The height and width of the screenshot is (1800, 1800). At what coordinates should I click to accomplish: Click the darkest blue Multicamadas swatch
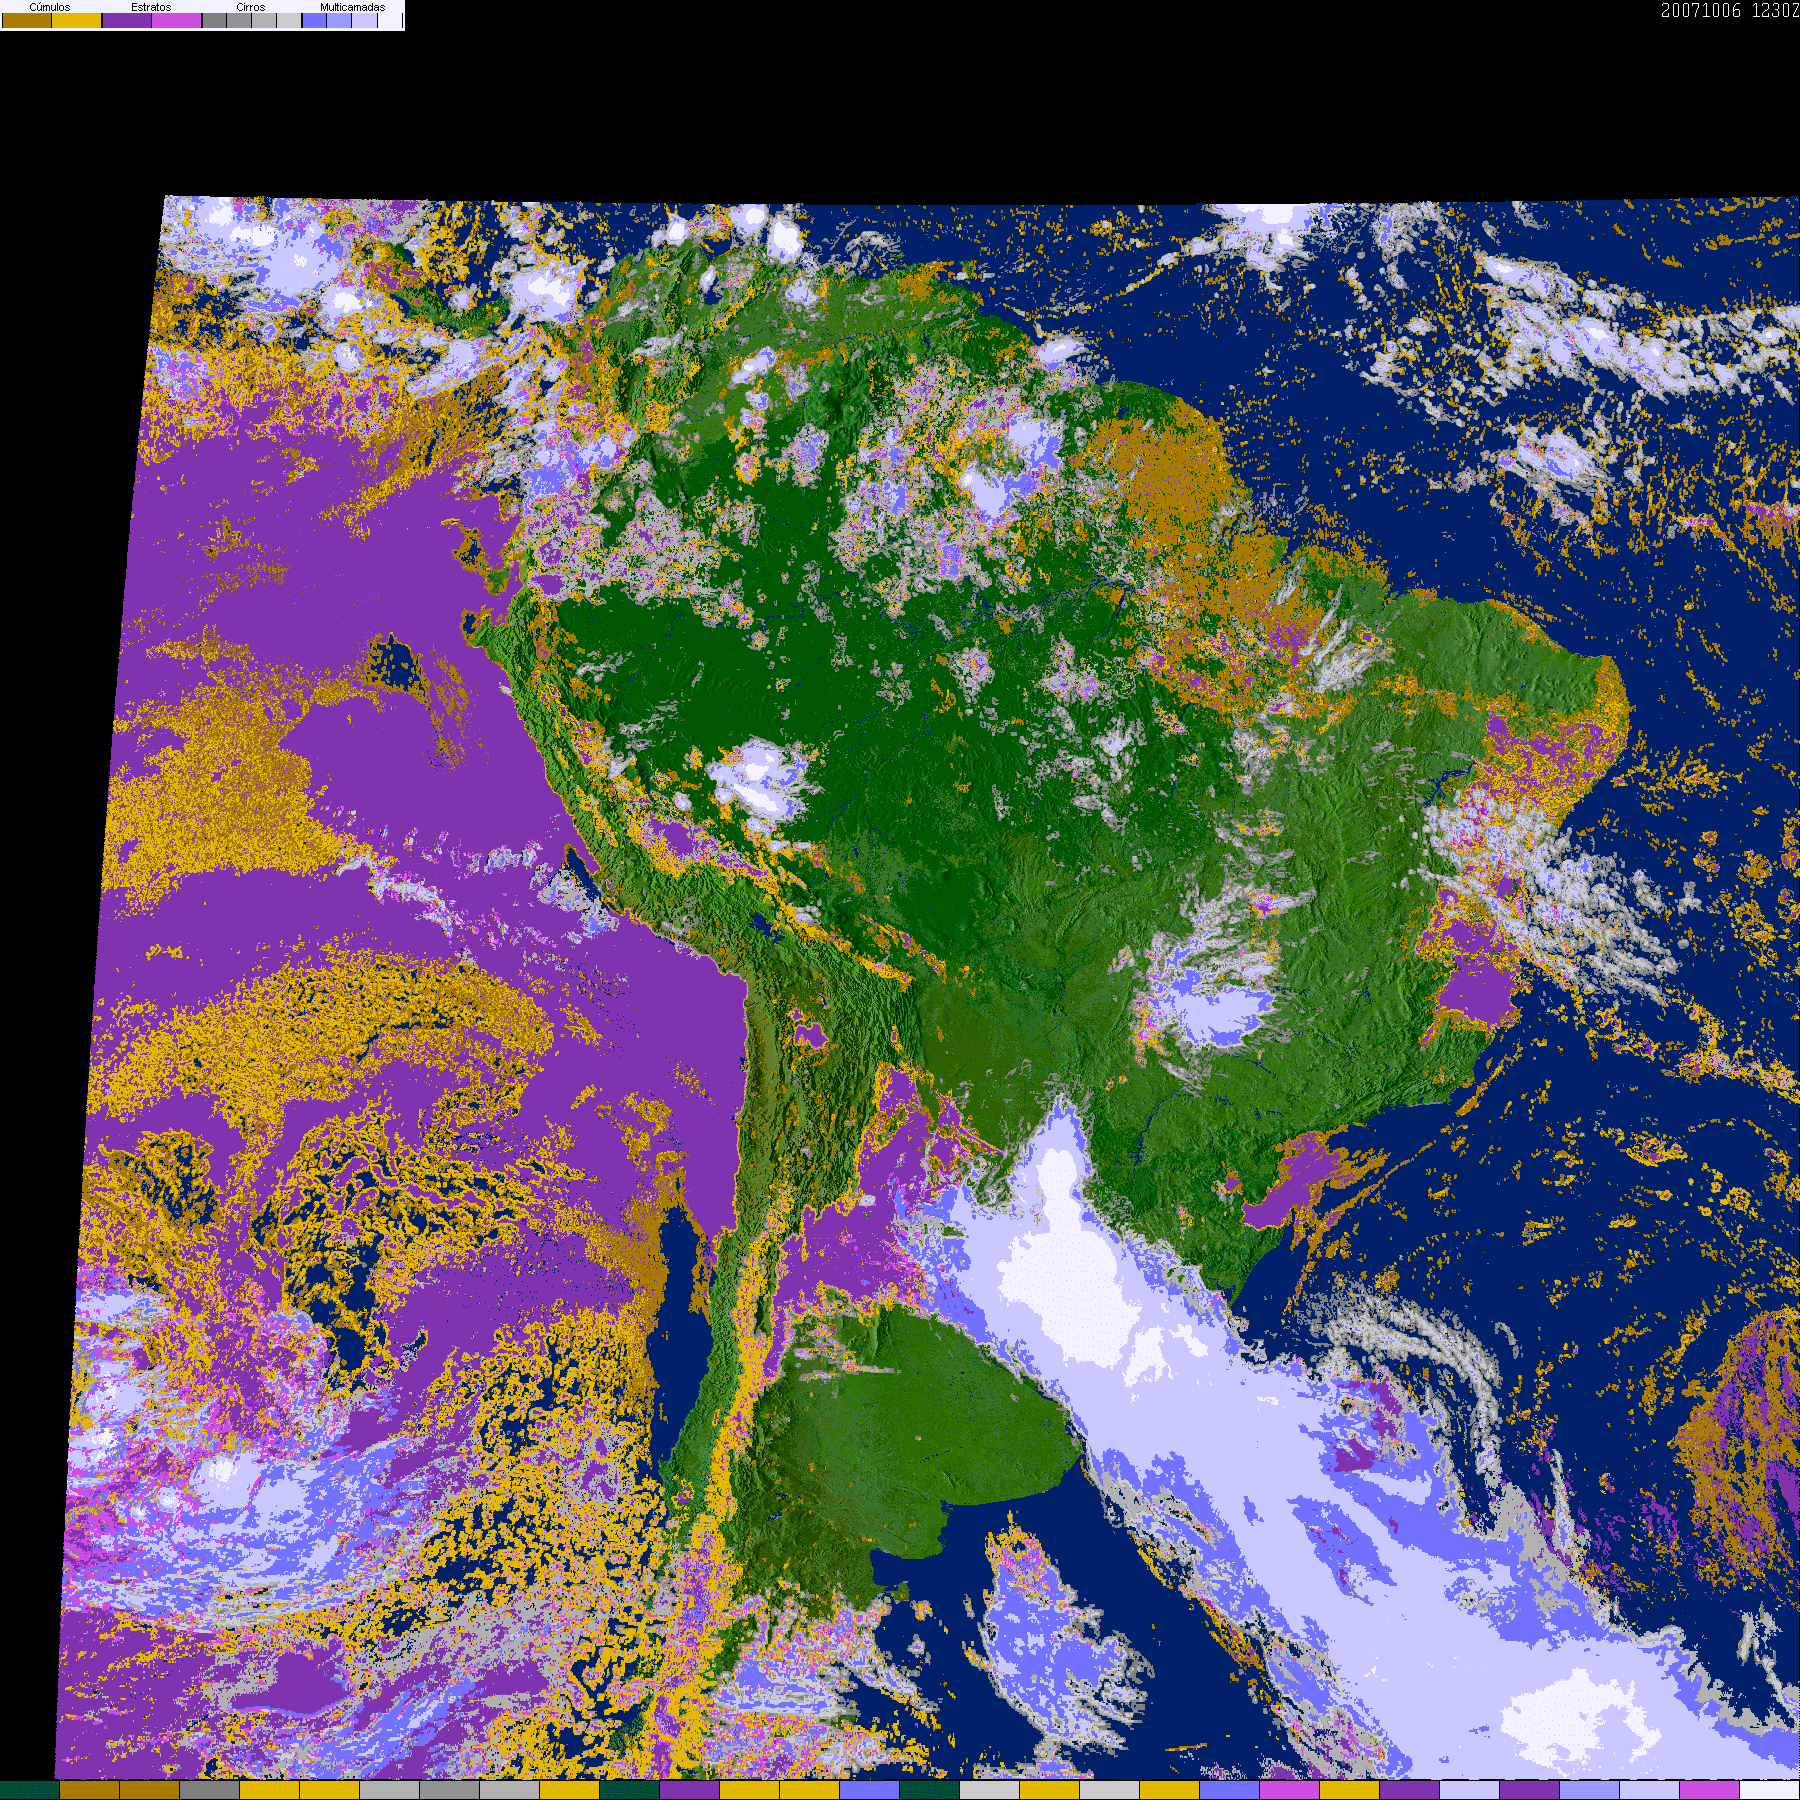(x=314, y=21)
